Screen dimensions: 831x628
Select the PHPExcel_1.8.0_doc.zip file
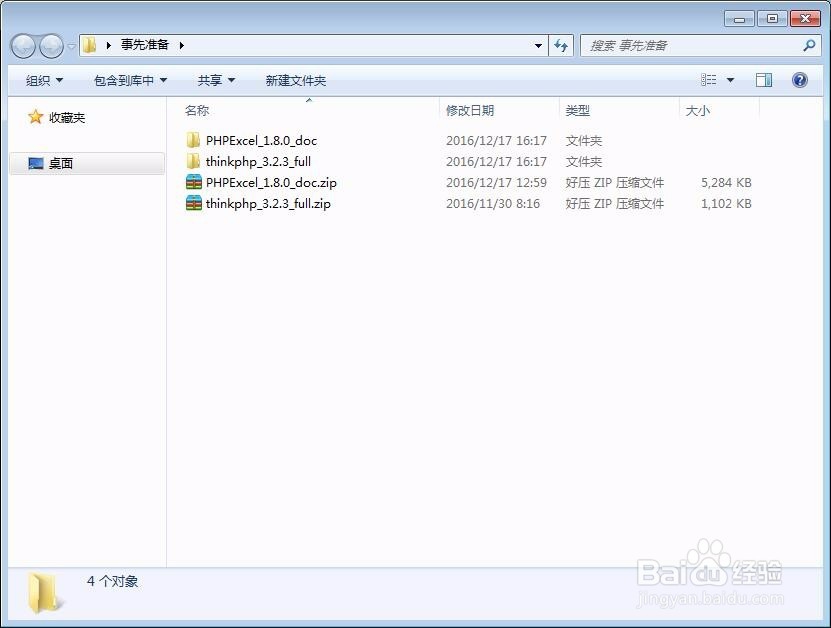(x=265, y=182)
